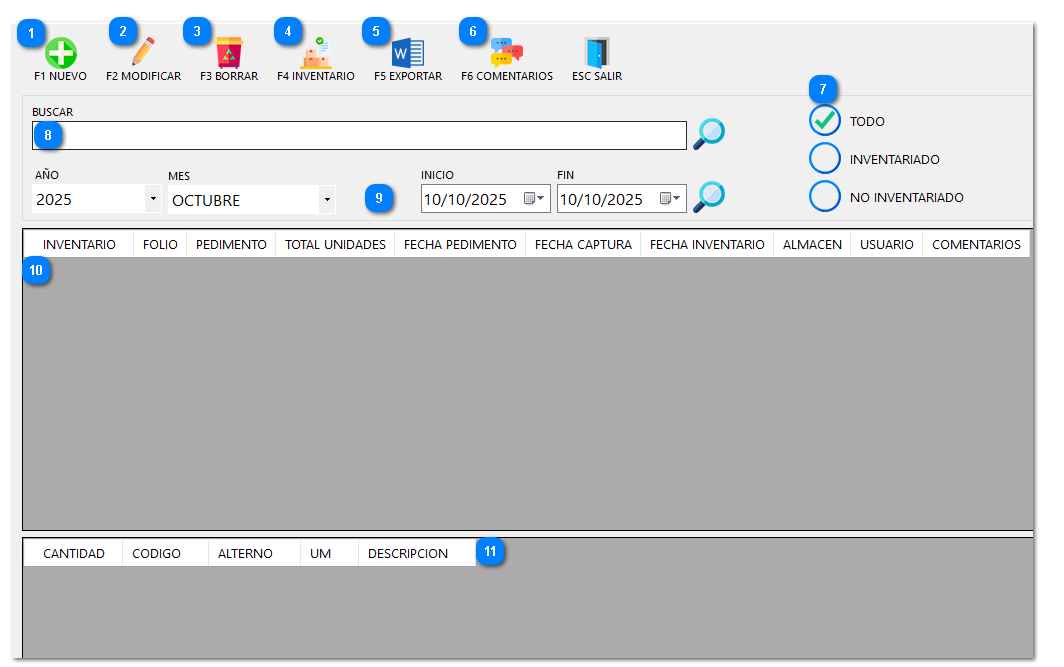Open the INICIO date picker calendar

click(x=535, y=199)
